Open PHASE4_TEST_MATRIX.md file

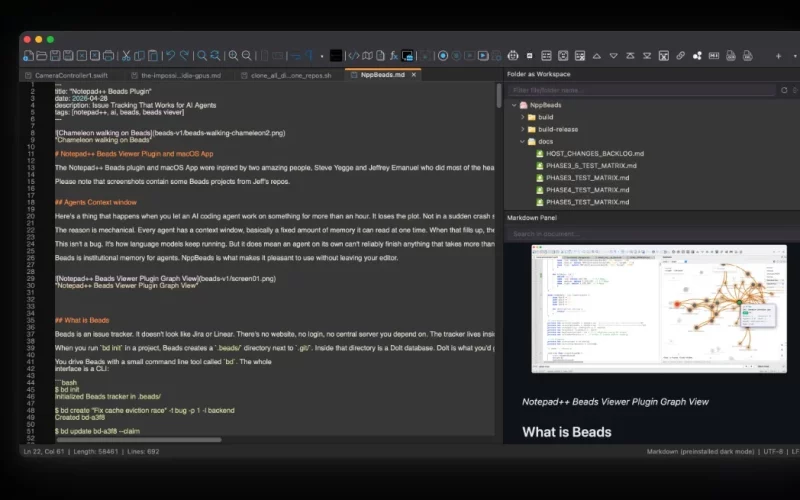(587, 190)
